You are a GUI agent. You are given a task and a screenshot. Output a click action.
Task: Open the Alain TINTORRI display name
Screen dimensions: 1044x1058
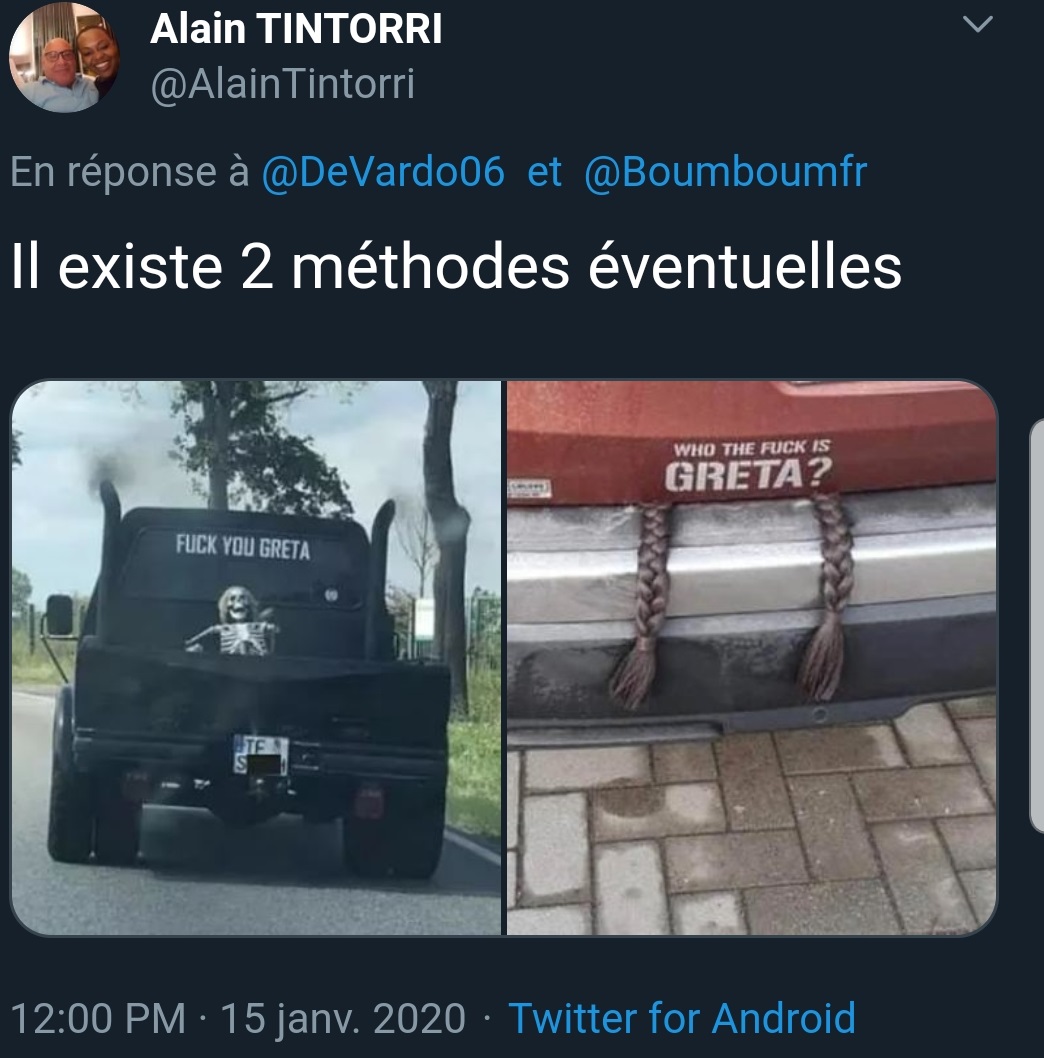(x=296, y=29)
